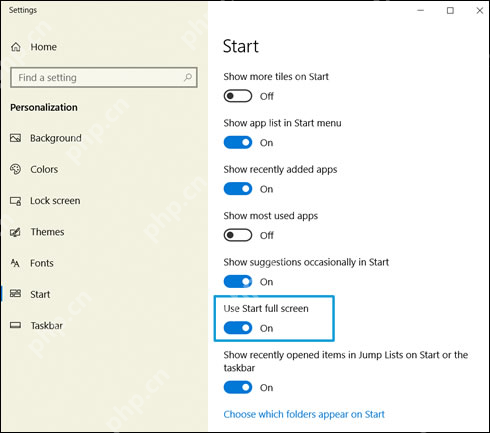Click the Start page title
The image size is (490, 433).
point(241,46)
